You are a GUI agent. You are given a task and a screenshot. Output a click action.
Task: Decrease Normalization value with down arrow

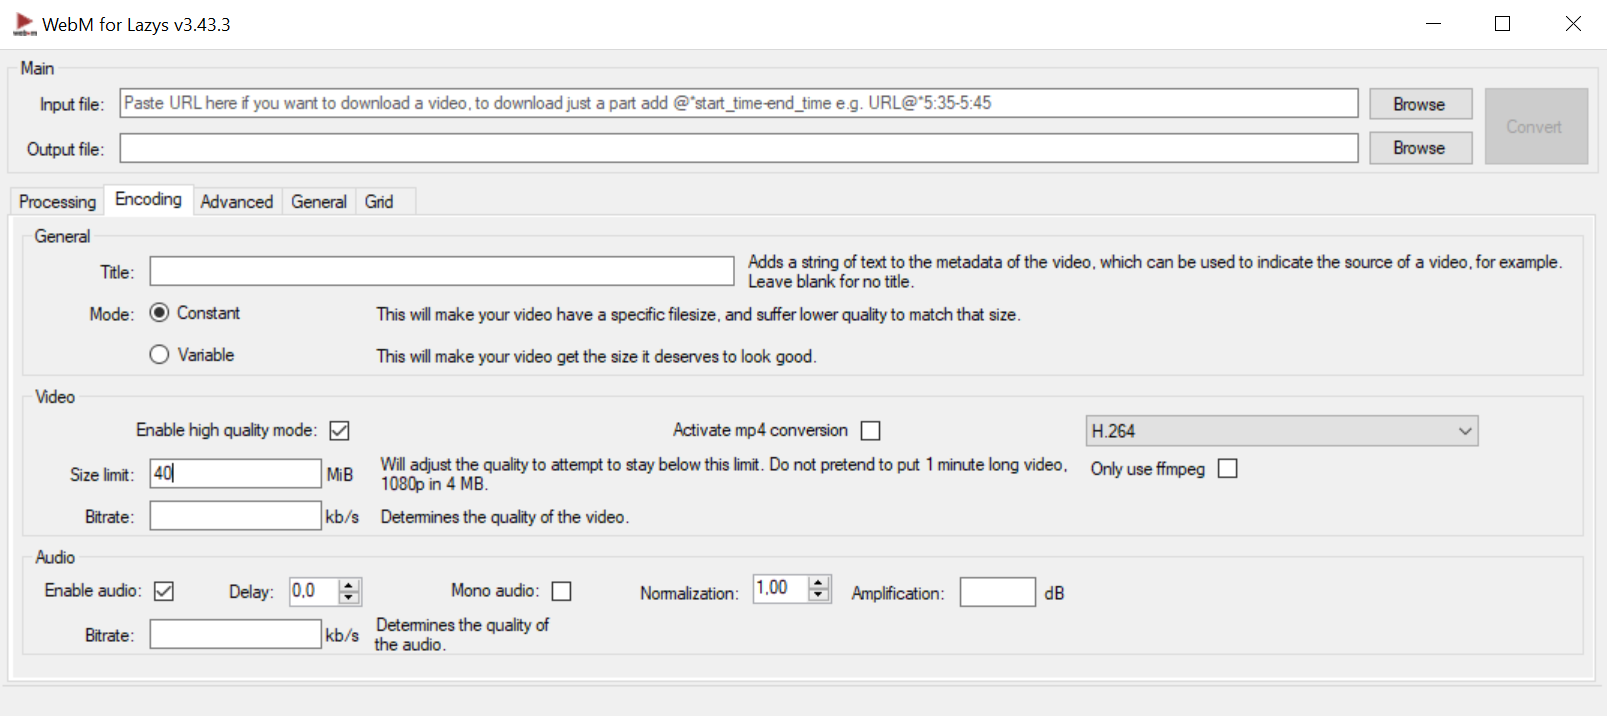coord(819,595)
